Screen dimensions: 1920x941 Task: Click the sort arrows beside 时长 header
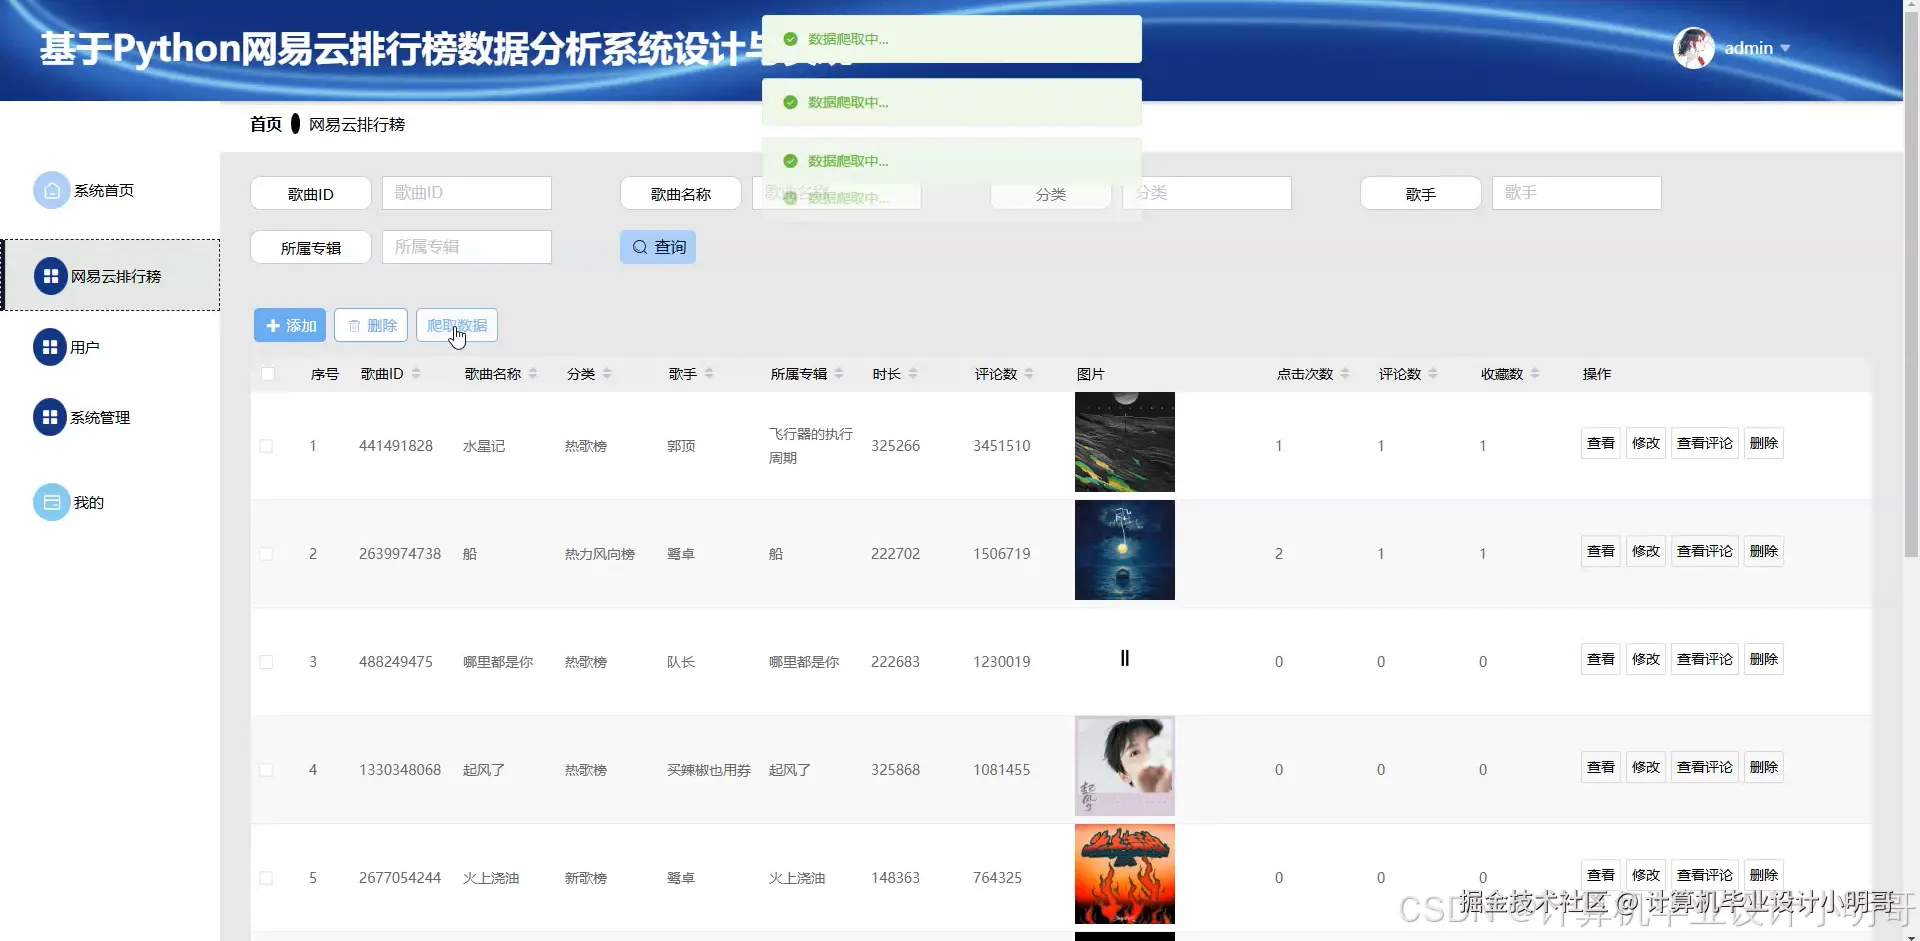tap(913, 374)
